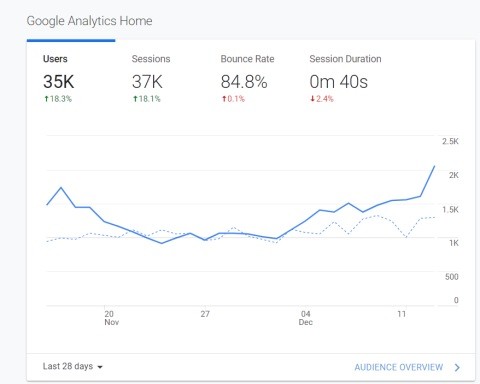Click the 37K sessions value
Viewport: 480px width, 384px height.
[147, 82]
